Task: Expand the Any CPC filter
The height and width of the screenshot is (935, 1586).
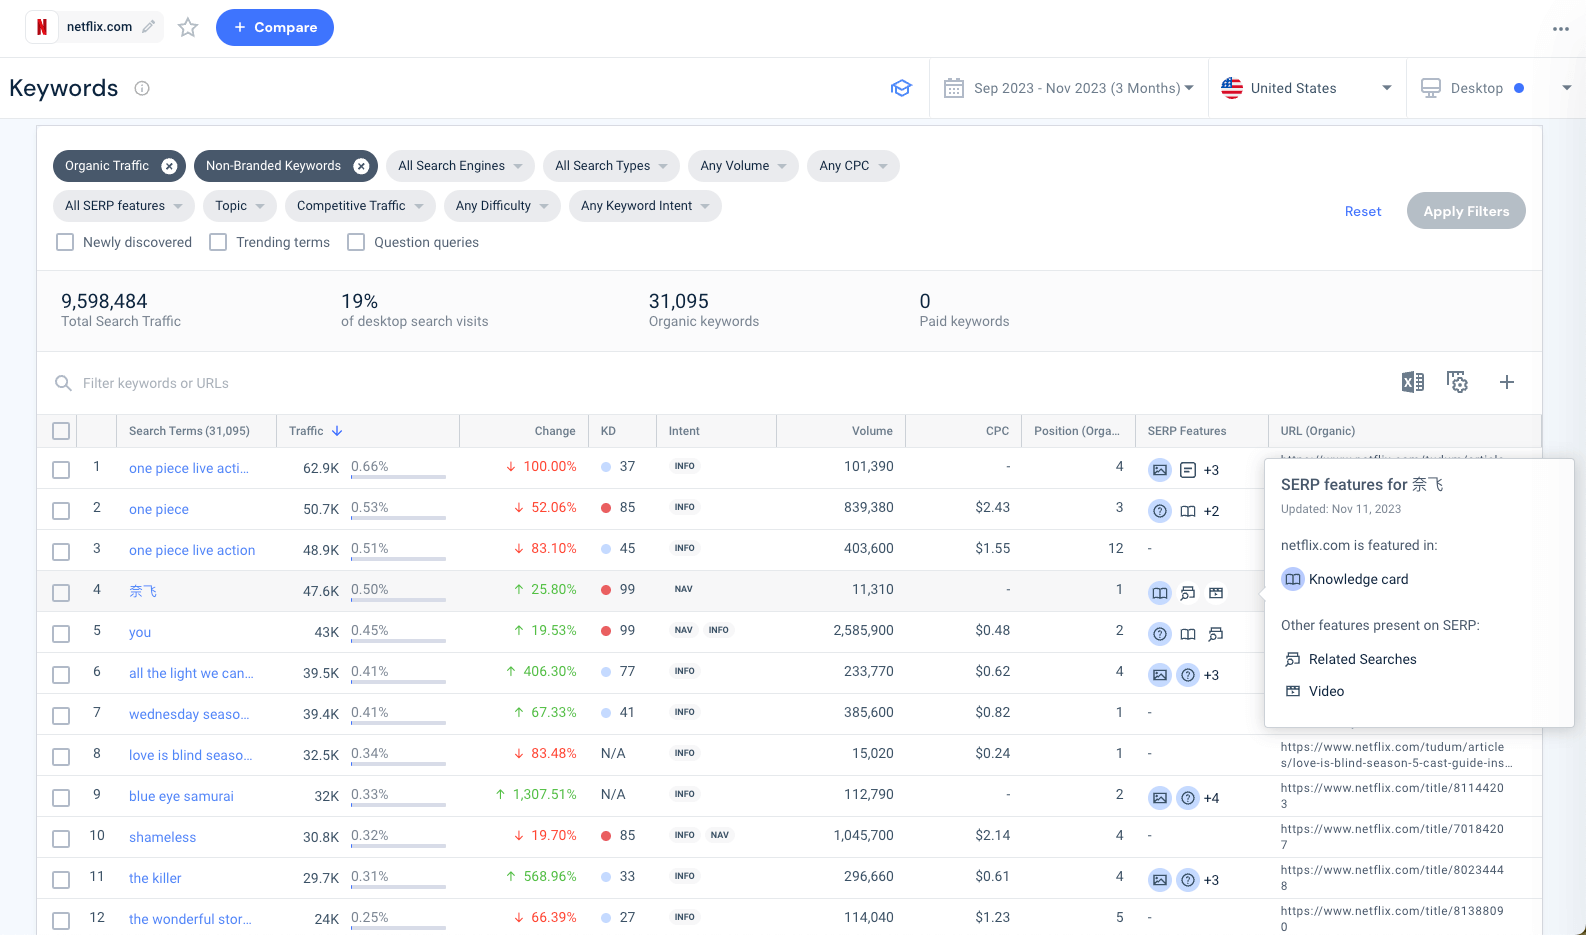Action: [853, 166]
